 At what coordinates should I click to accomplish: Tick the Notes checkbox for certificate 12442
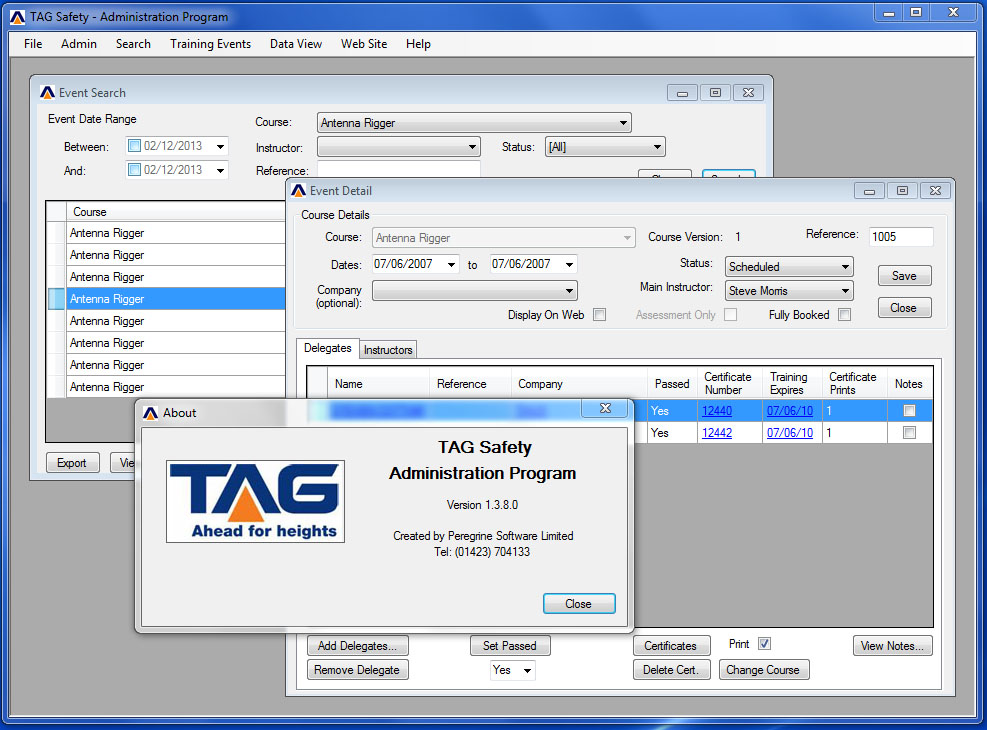tap(909, 432)
